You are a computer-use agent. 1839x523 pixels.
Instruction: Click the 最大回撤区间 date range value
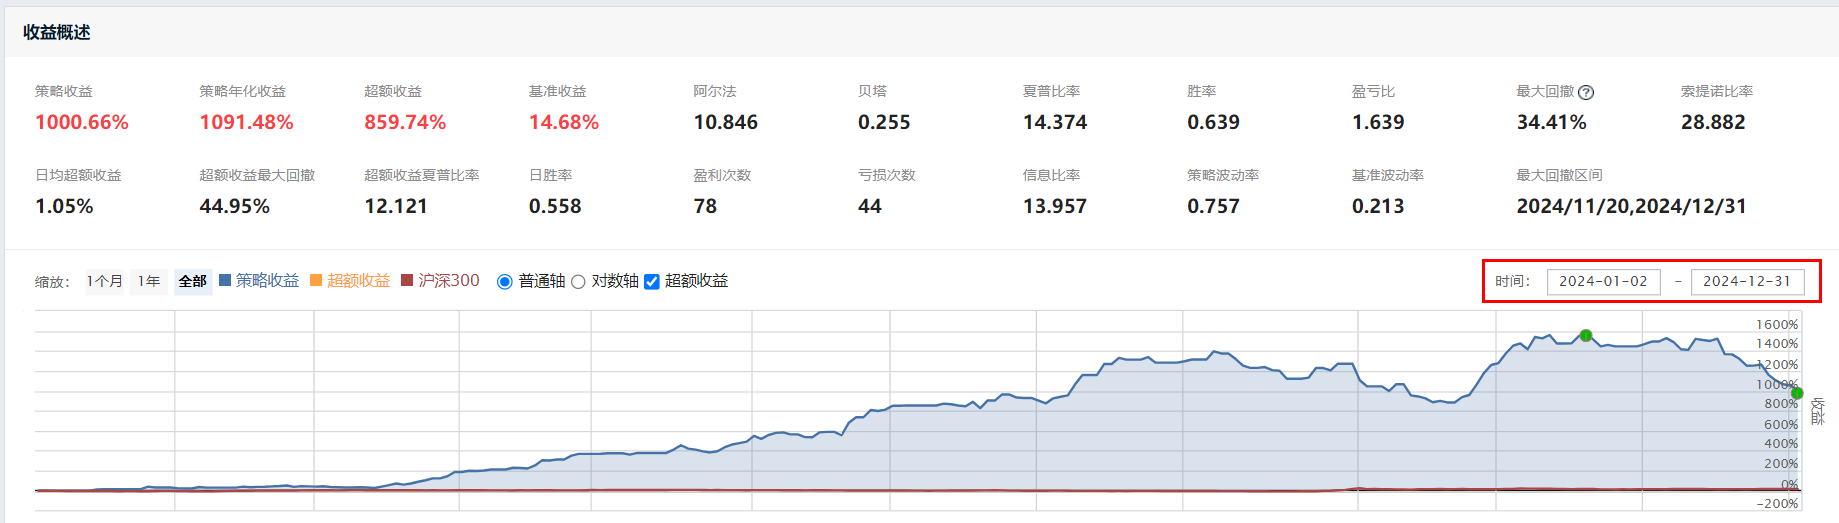[x=1631, y=206]
